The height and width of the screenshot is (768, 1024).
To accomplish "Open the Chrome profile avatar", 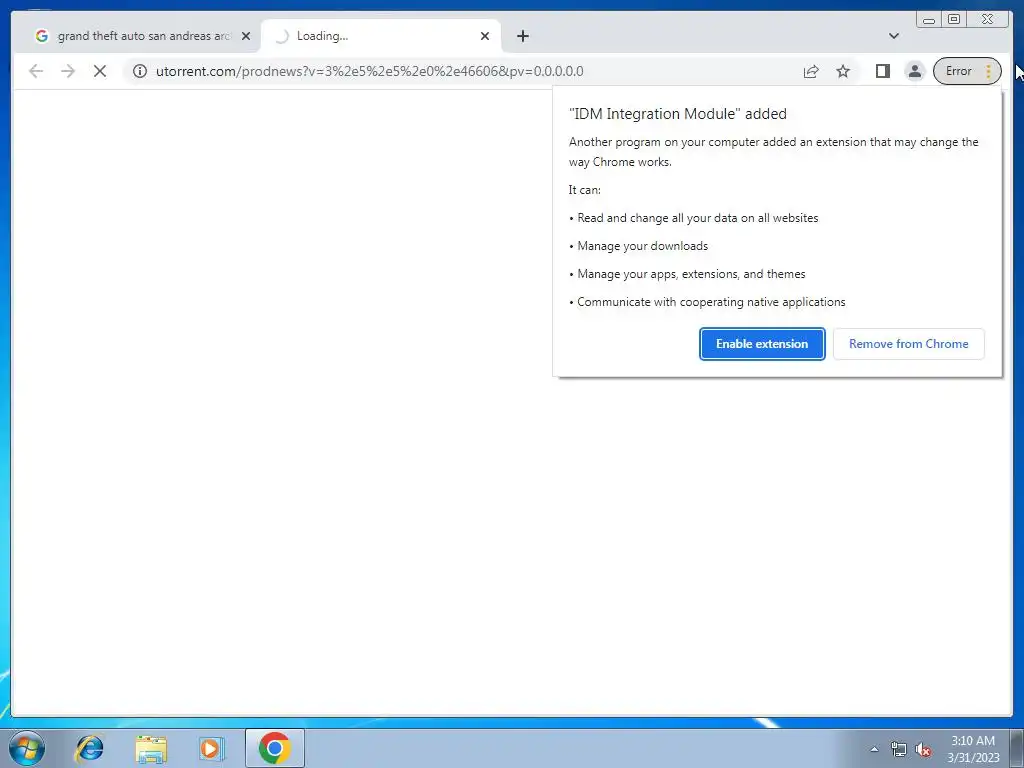I will point(915,71).
